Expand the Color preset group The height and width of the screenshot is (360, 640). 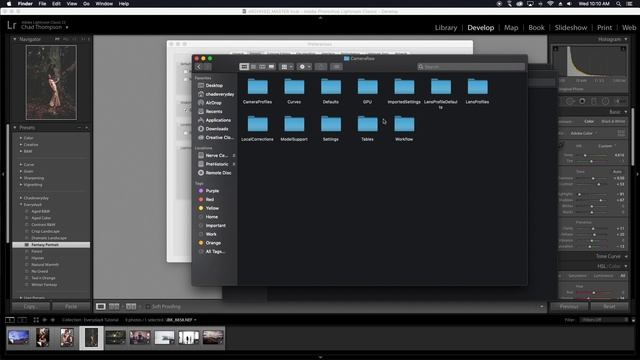tap(21, 138)
